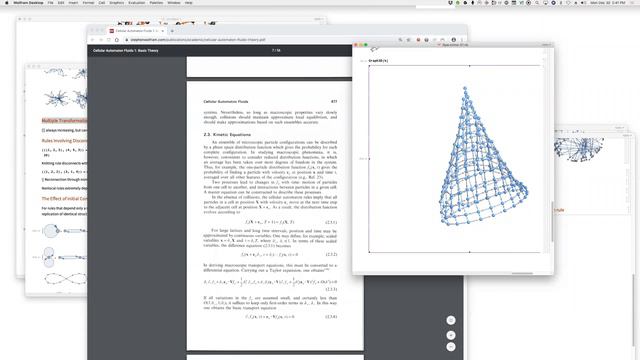Open the Window menu
This screenshot has height=360, width=640.
tap(174, 2)
